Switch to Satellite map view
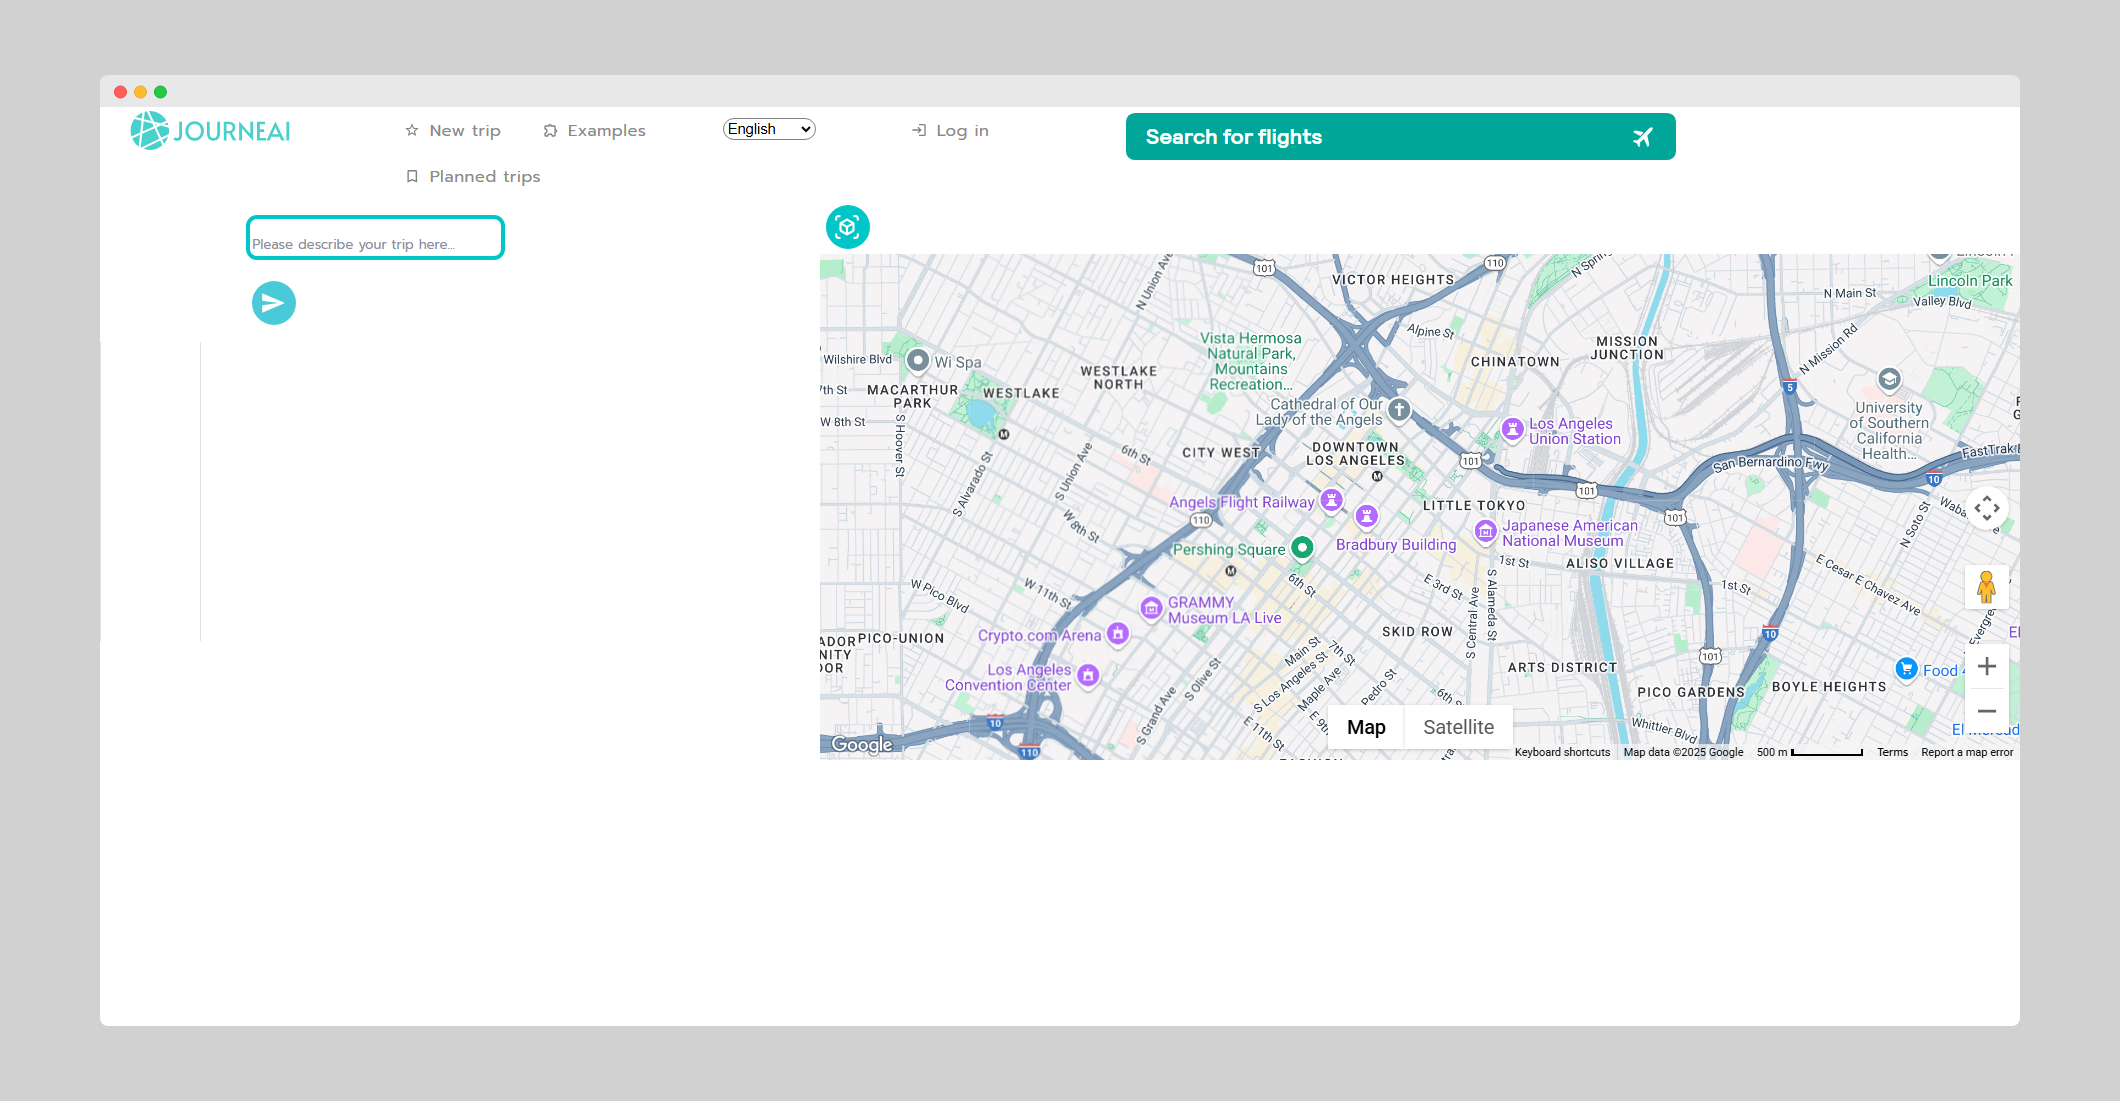 pyautogui.click(x=1458, y=727)
